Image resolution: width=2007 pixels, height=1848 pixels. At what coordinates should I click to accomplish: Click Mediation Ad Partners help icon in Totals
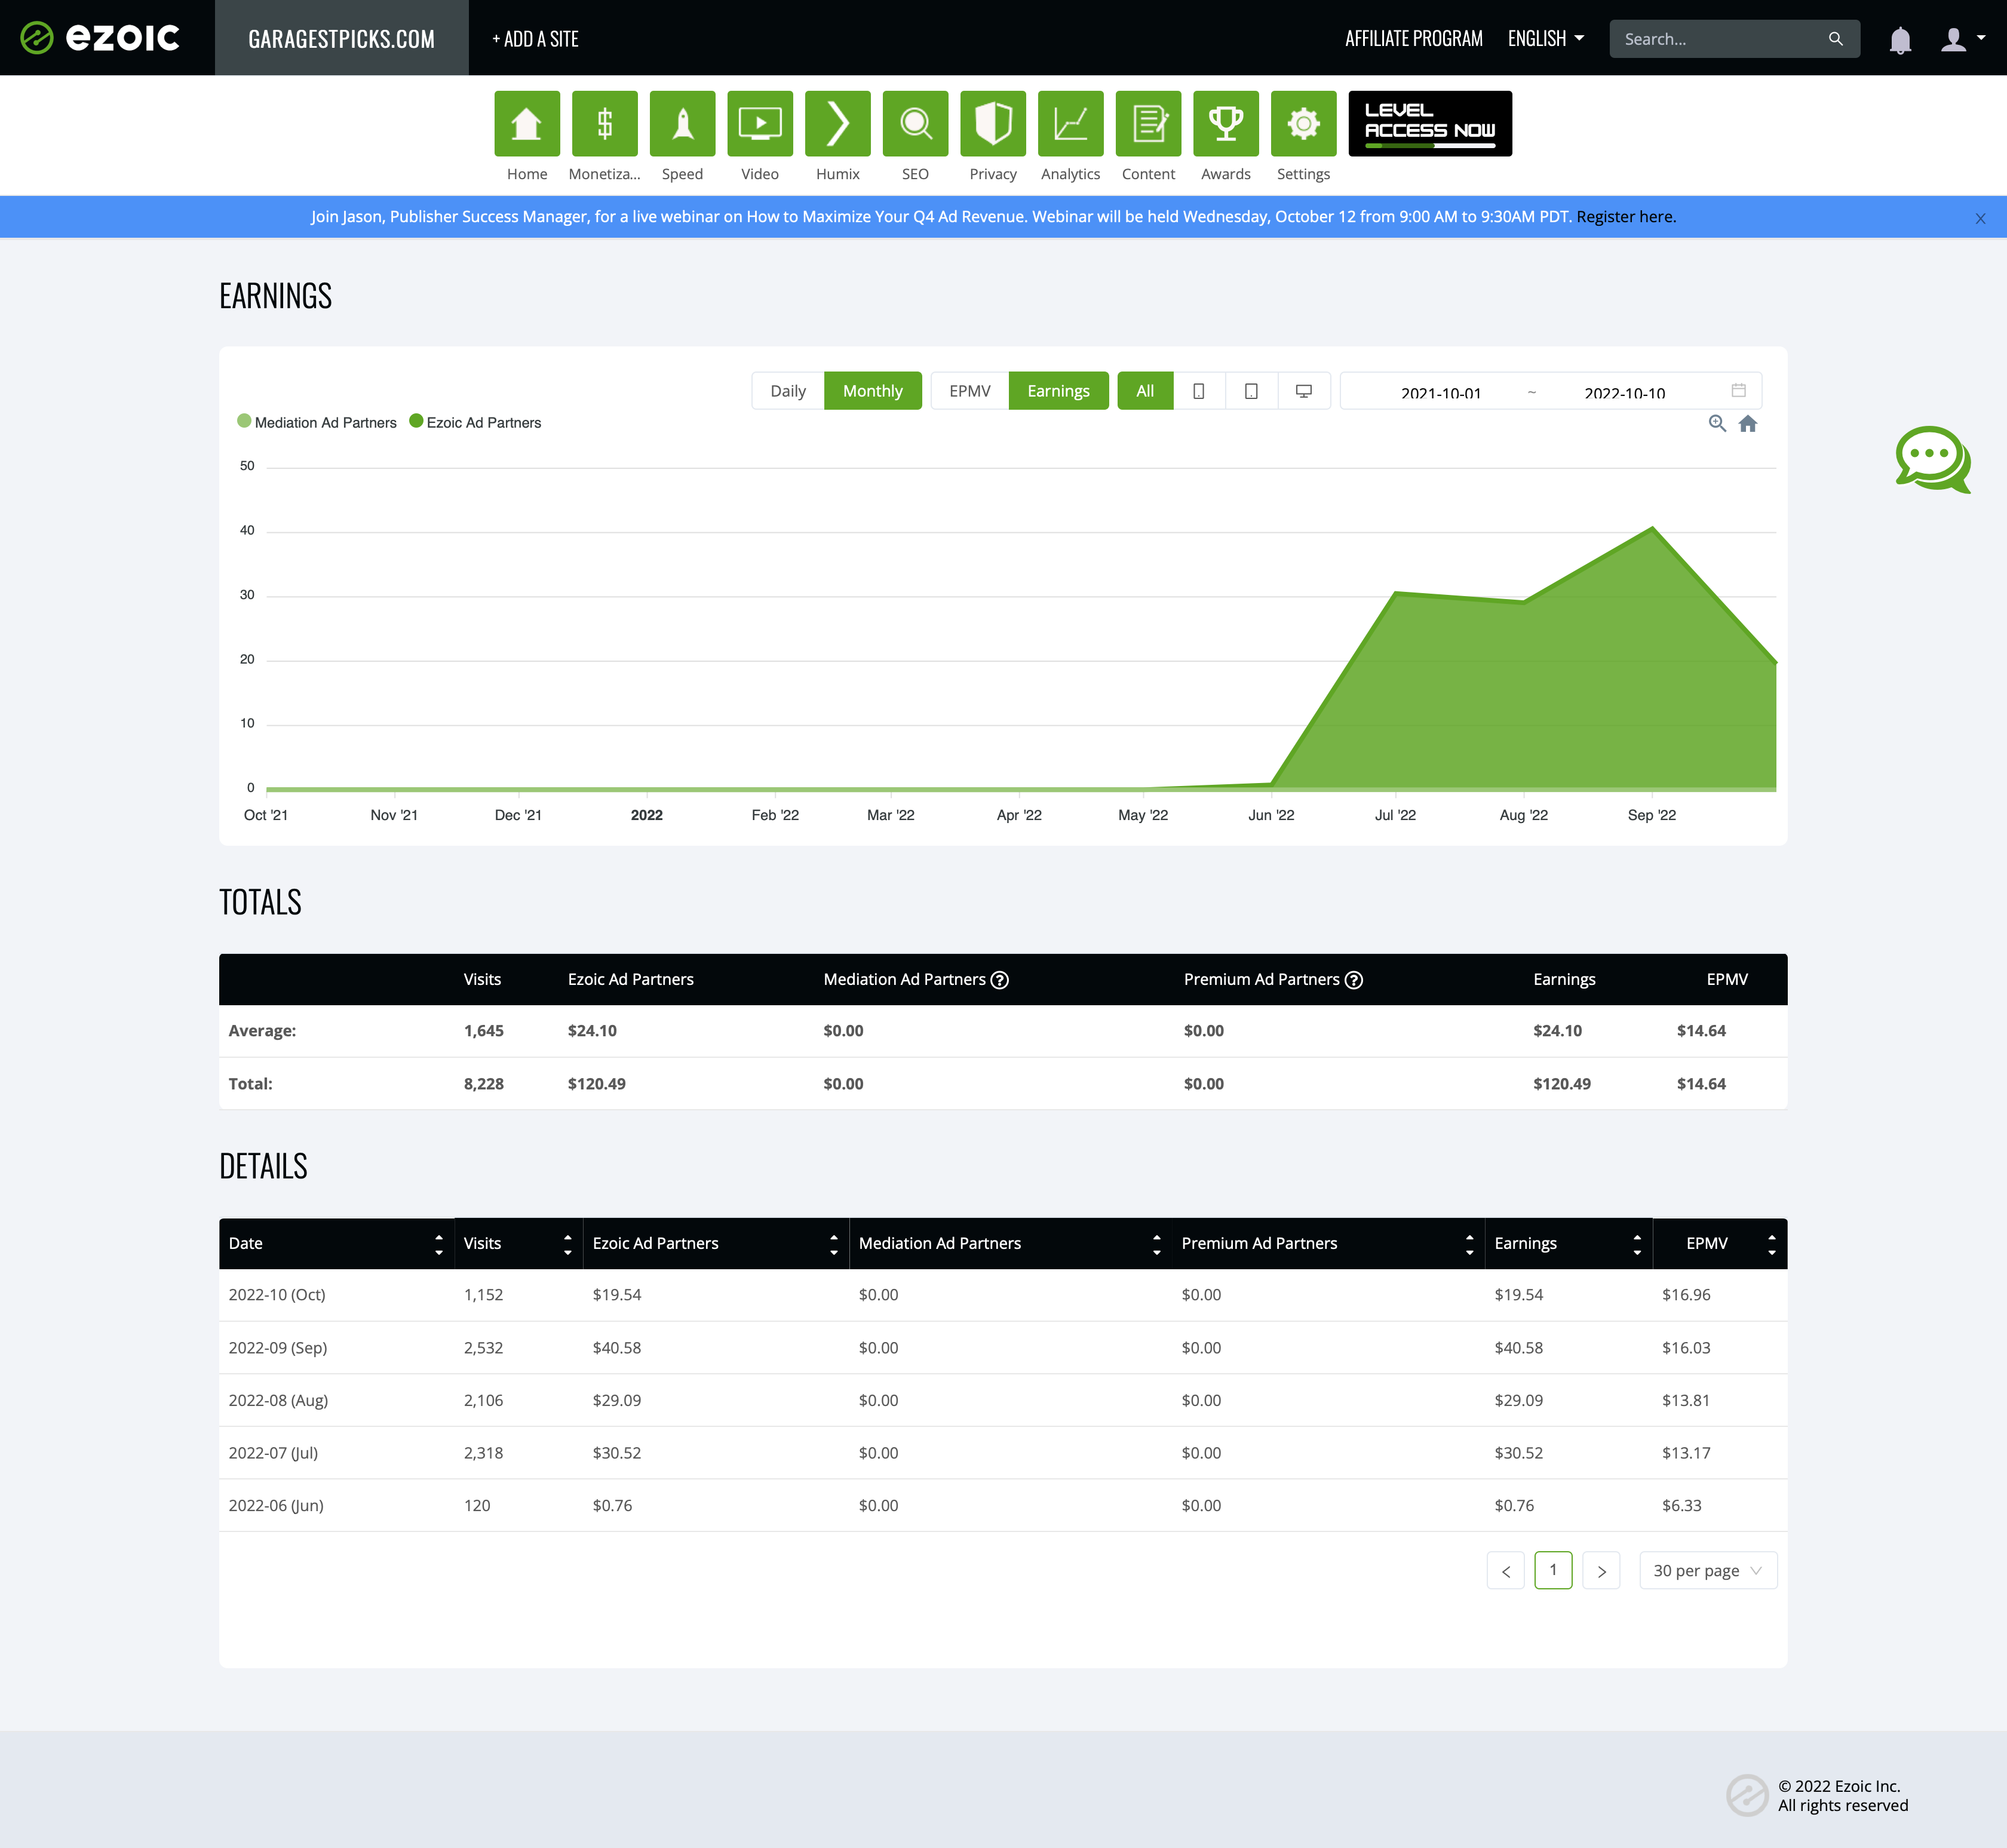pos(999,980)
